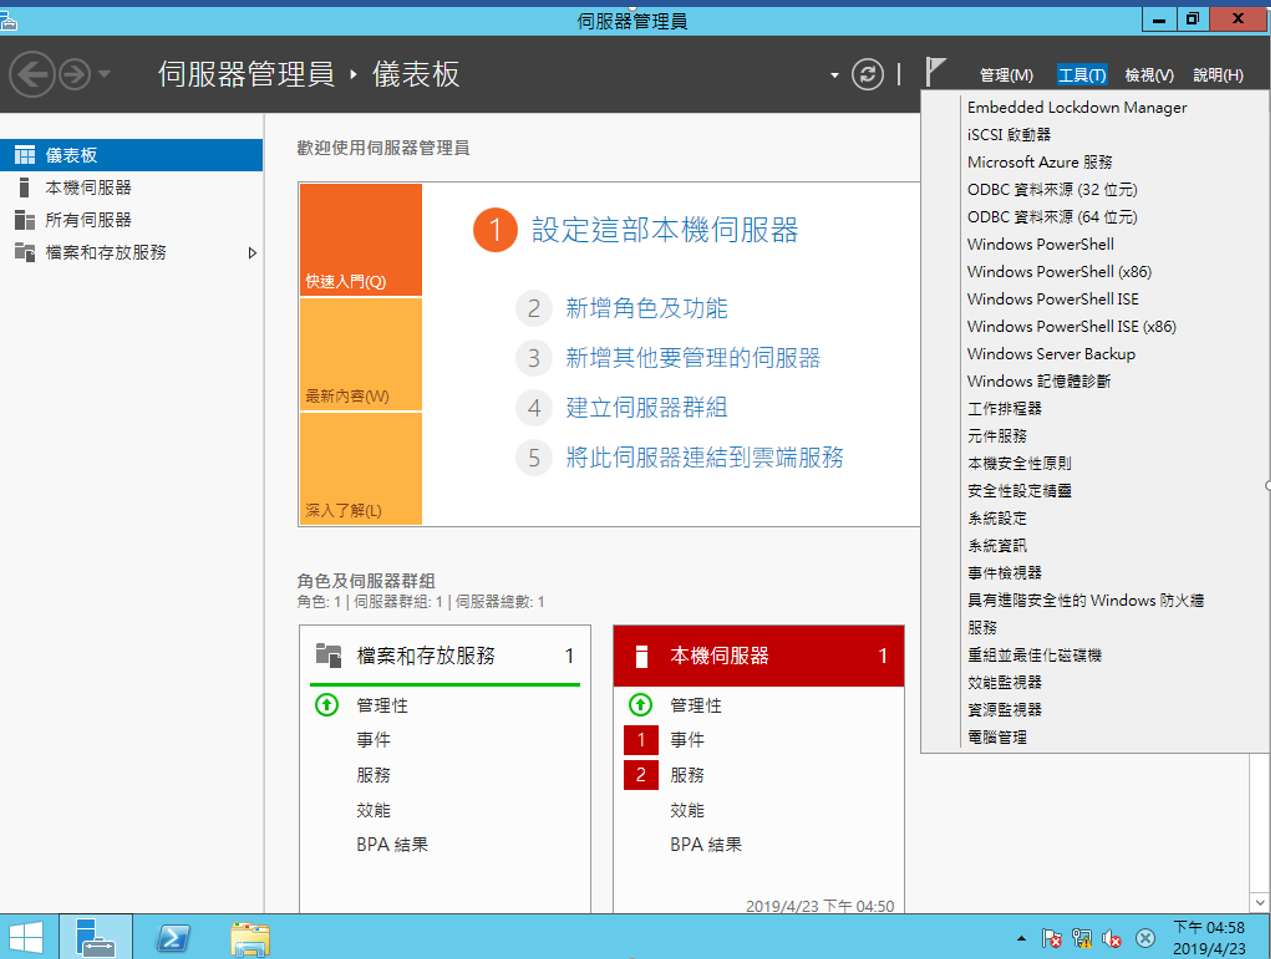The height and width of the screenshot is (959, 1271).
Task: Click the 新增其他要管理的伺服器 link
Action: [693, 358]
